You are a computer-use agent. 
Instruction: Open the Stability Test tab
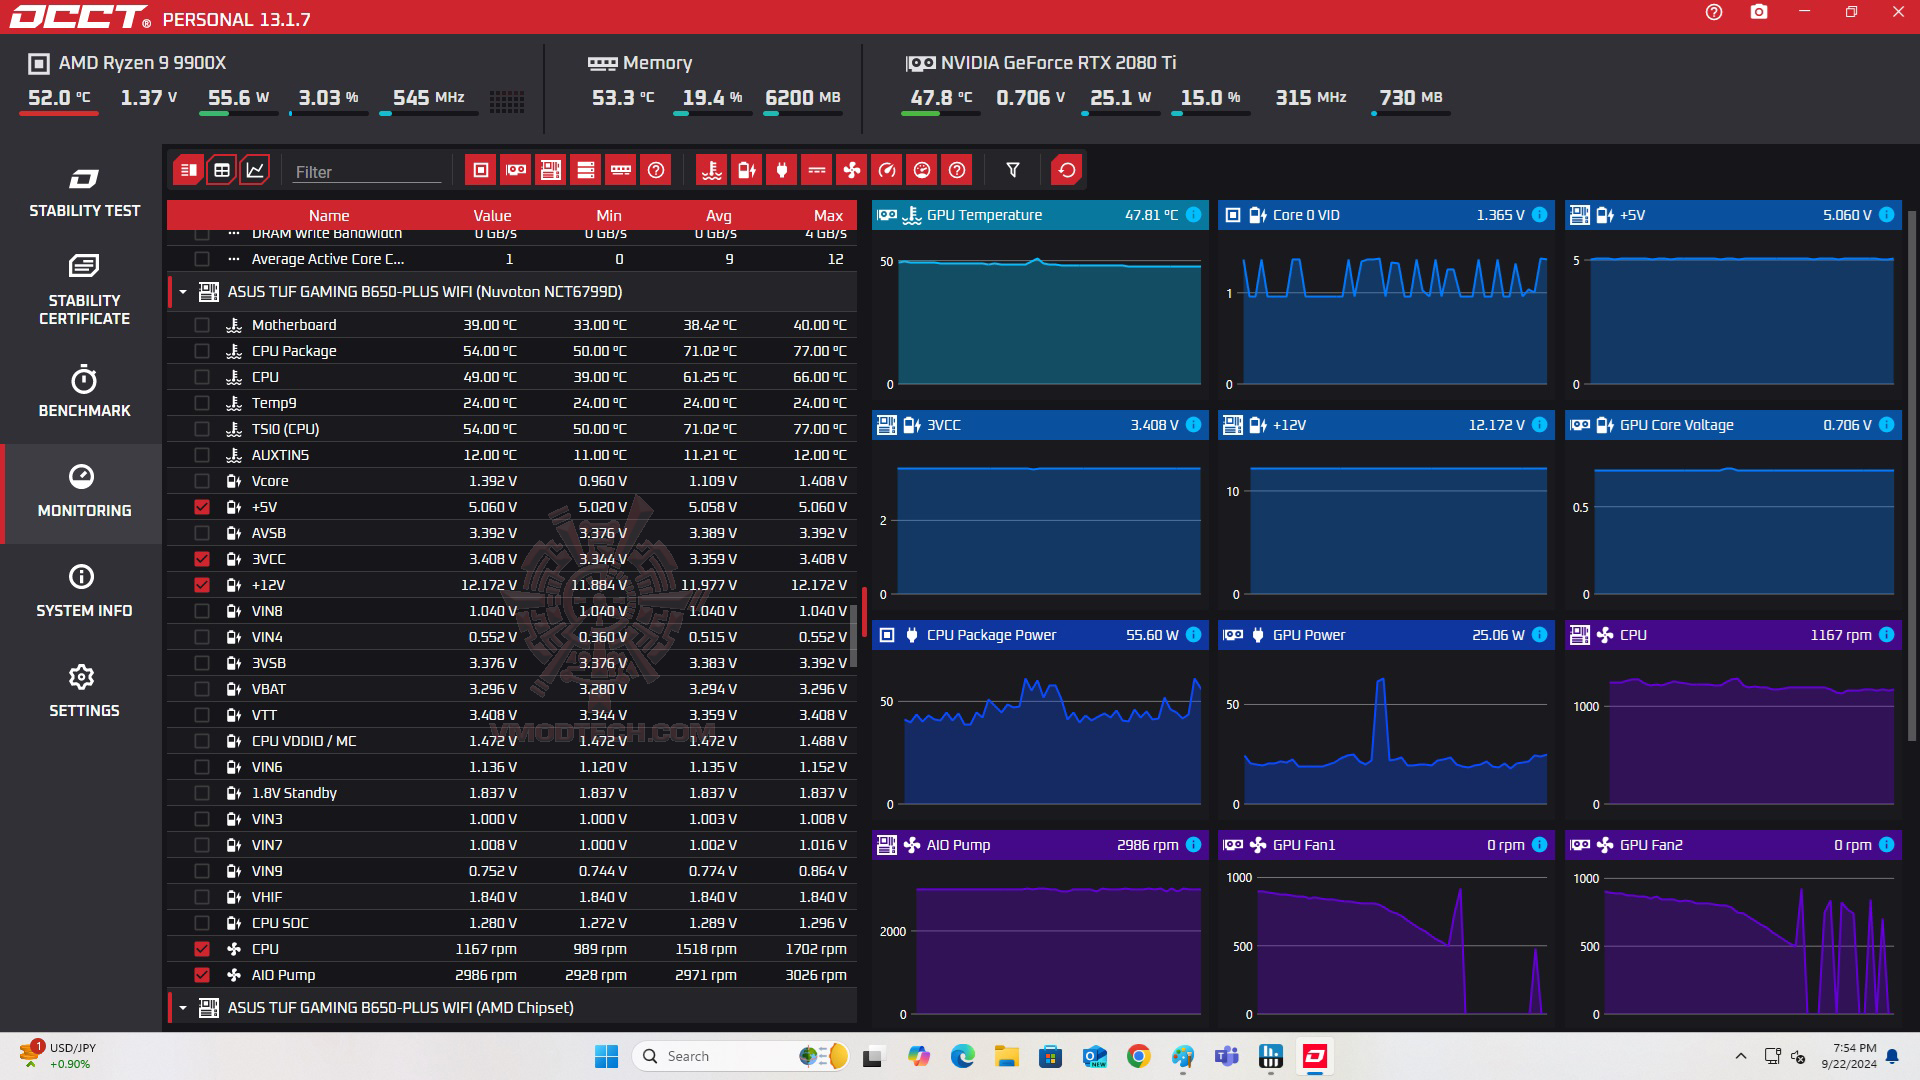coord(84,193)
